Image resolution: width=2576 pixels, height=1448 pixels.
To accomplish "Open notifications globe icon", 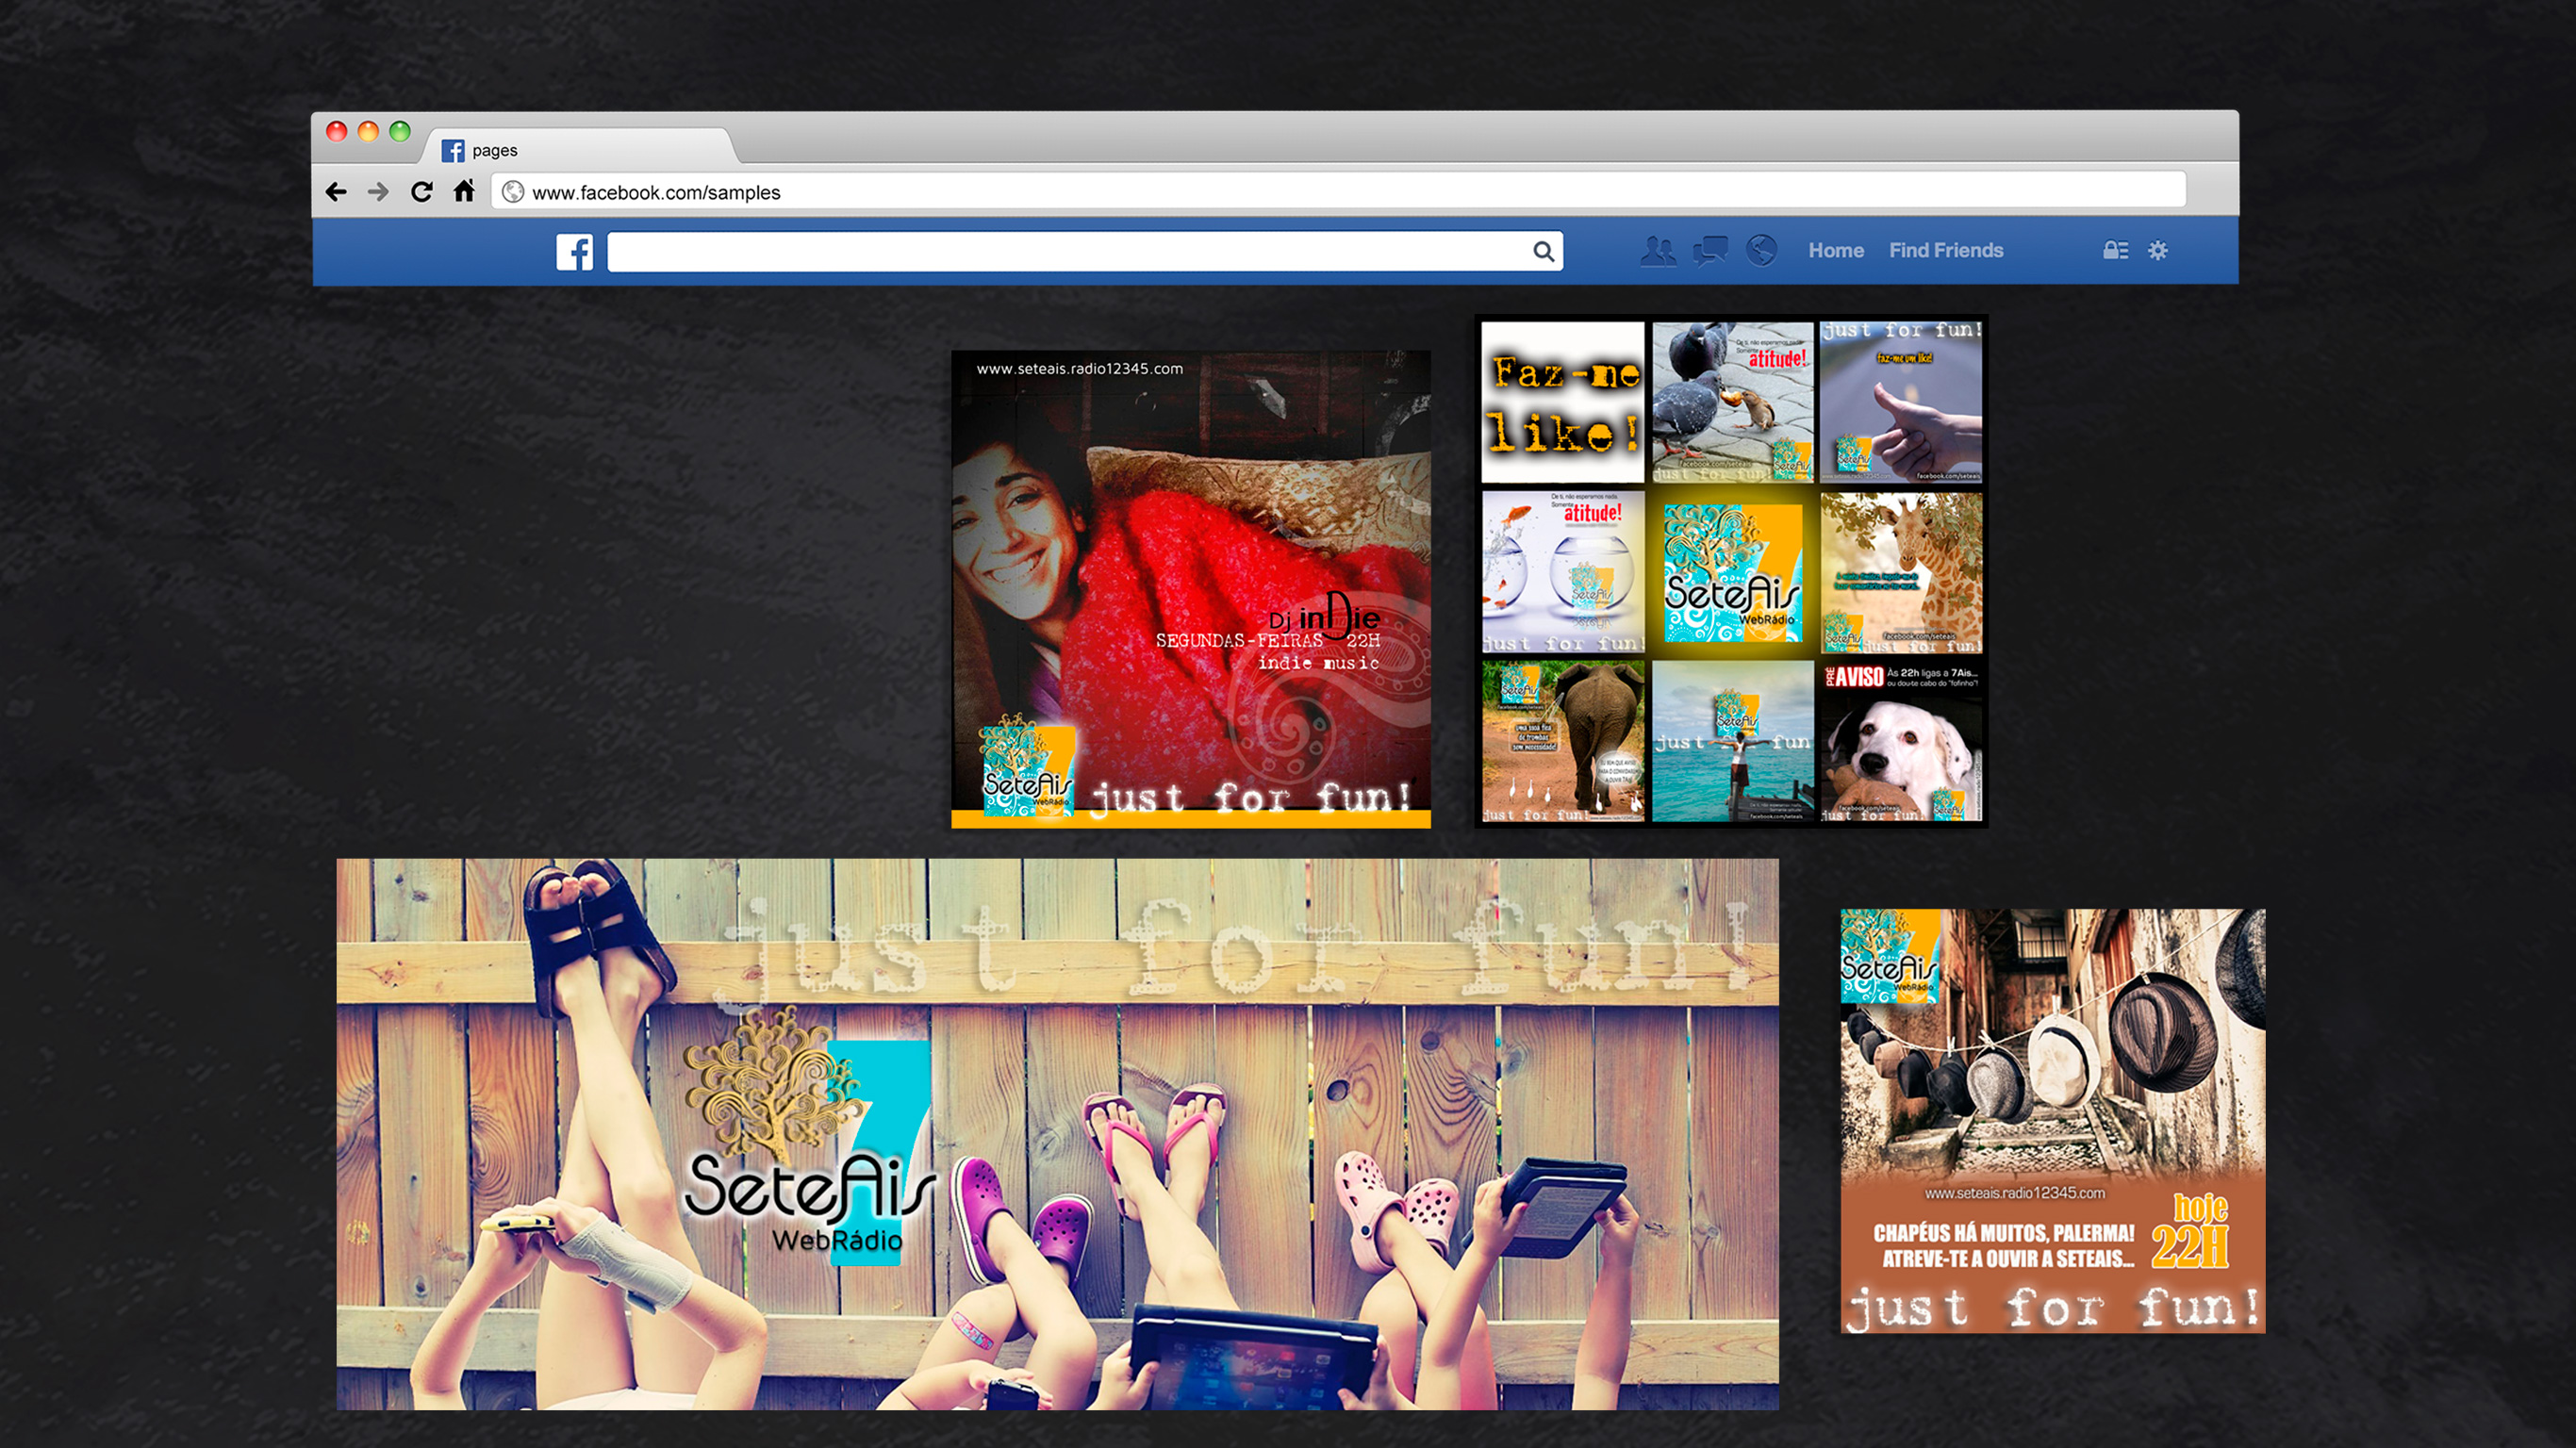I will click(x=1761, y=250).
